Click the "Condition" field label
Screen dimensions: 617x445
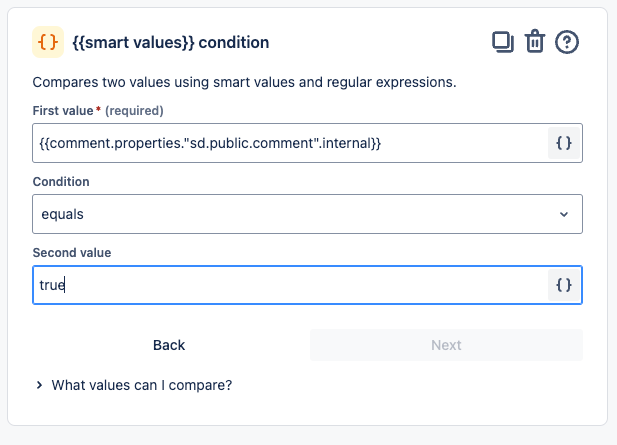61,182
